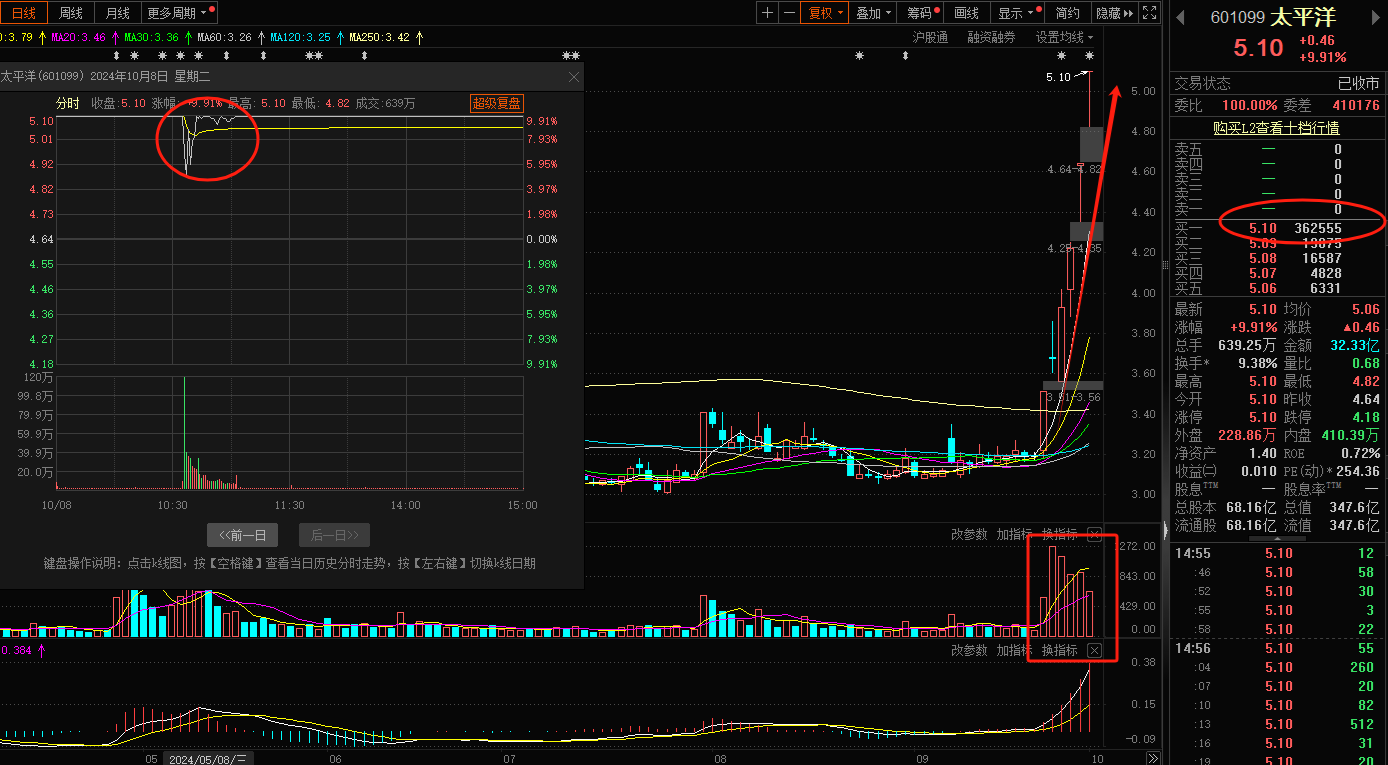Image resolution: width=1388 pixels, height=765 pixels.
Task: Click 改参数 on MACD indicator panel
Action: click(x=969, y=650)
